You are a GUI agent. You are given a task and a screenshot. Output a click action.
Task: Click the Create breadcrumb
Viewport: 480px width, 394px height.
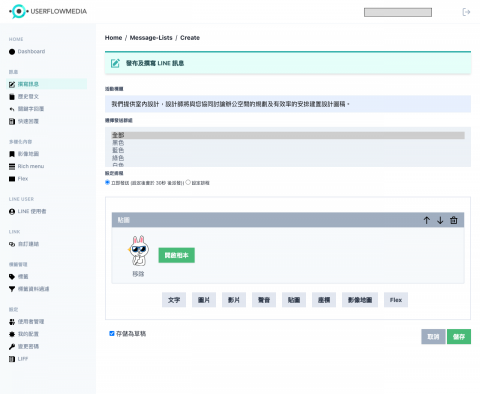pyautogui.click(x=190, y=38)
